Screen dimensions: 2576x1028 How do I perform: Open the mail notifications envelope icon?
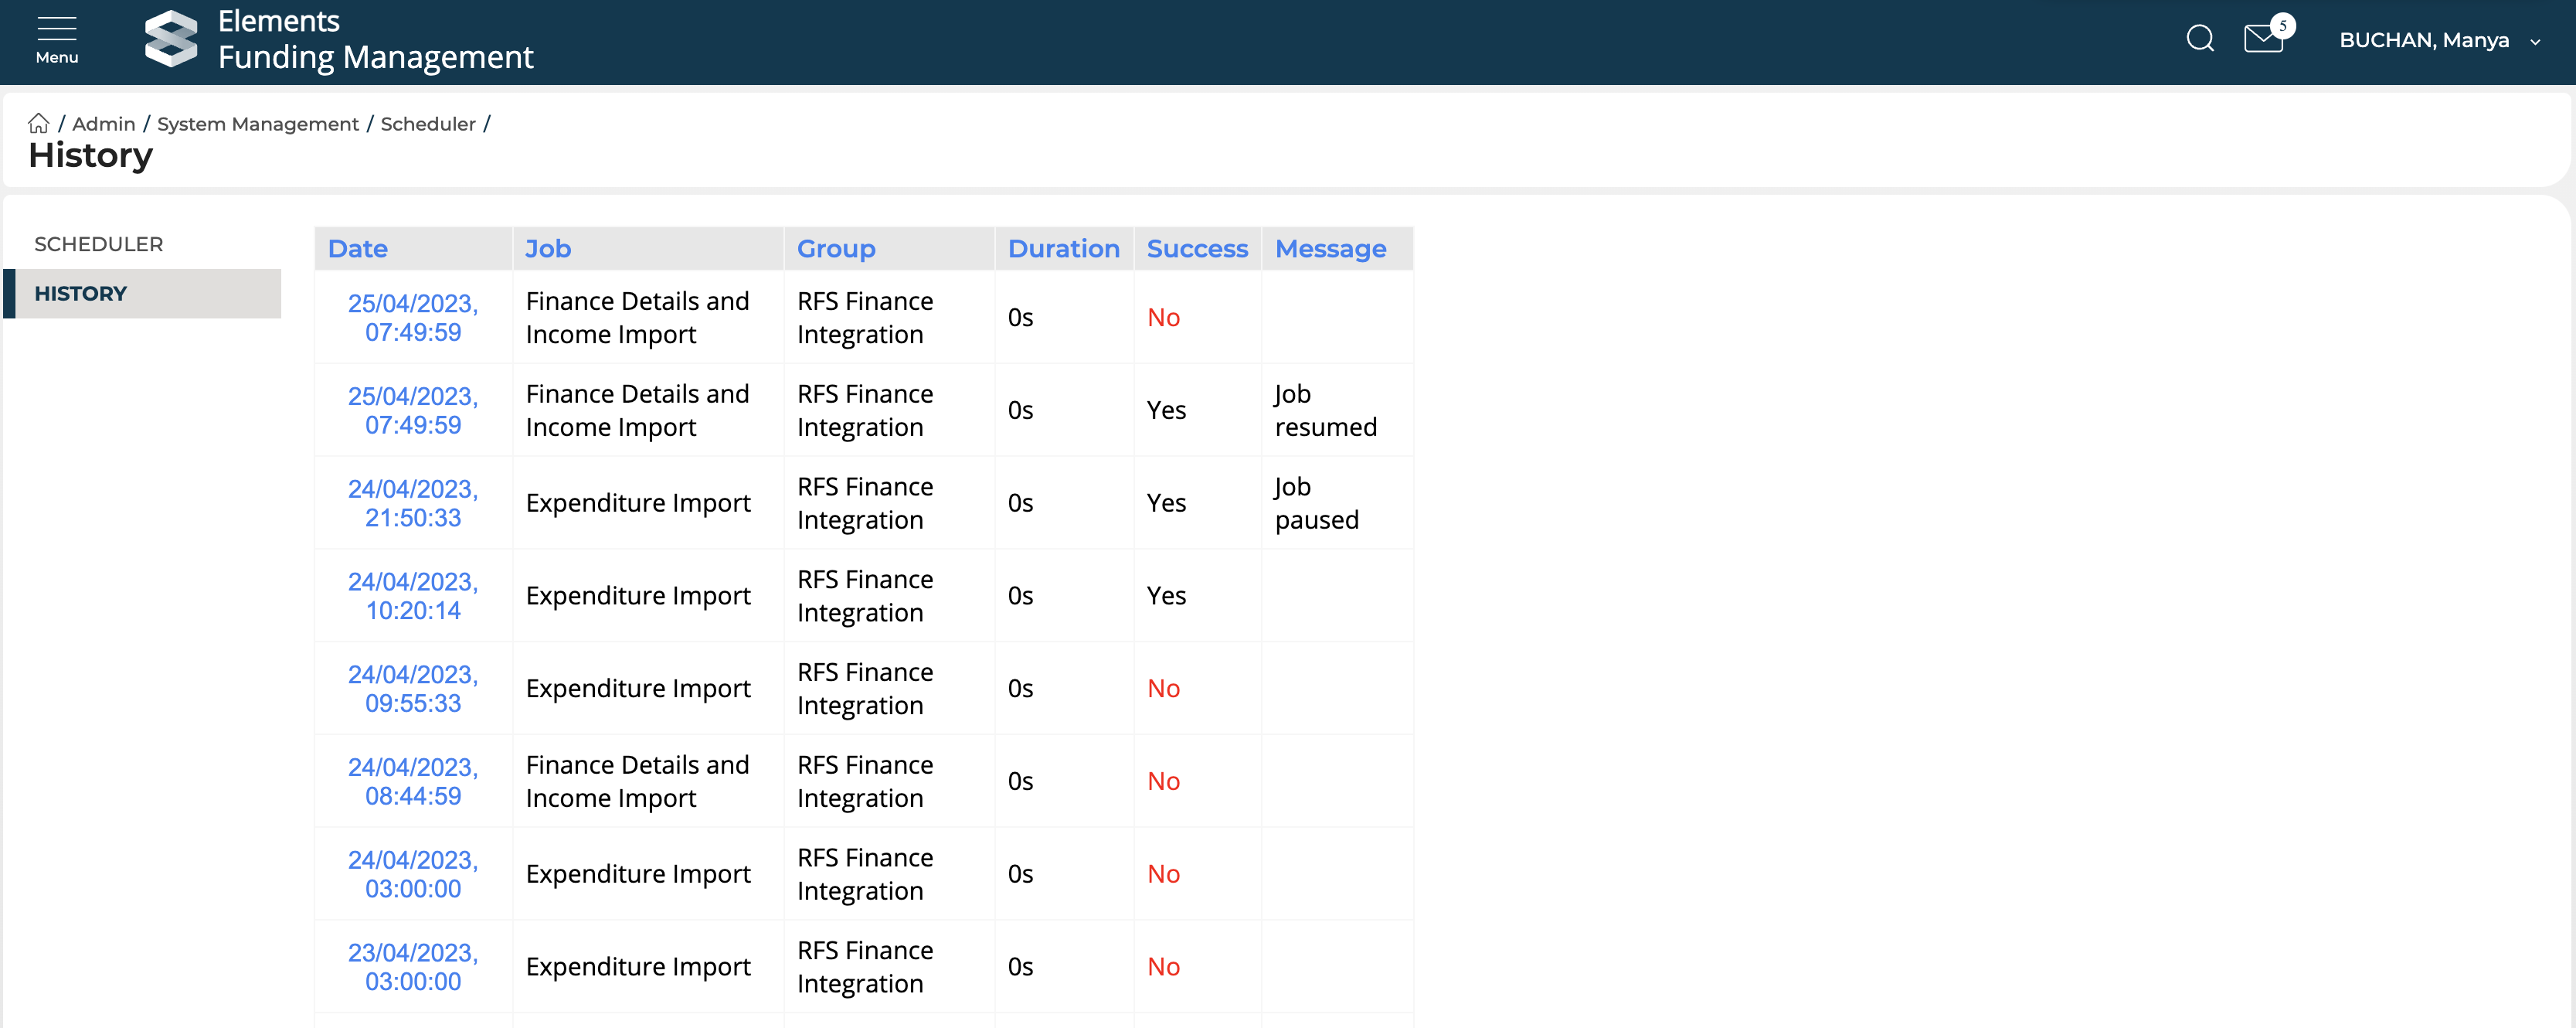pos(2263,40)
